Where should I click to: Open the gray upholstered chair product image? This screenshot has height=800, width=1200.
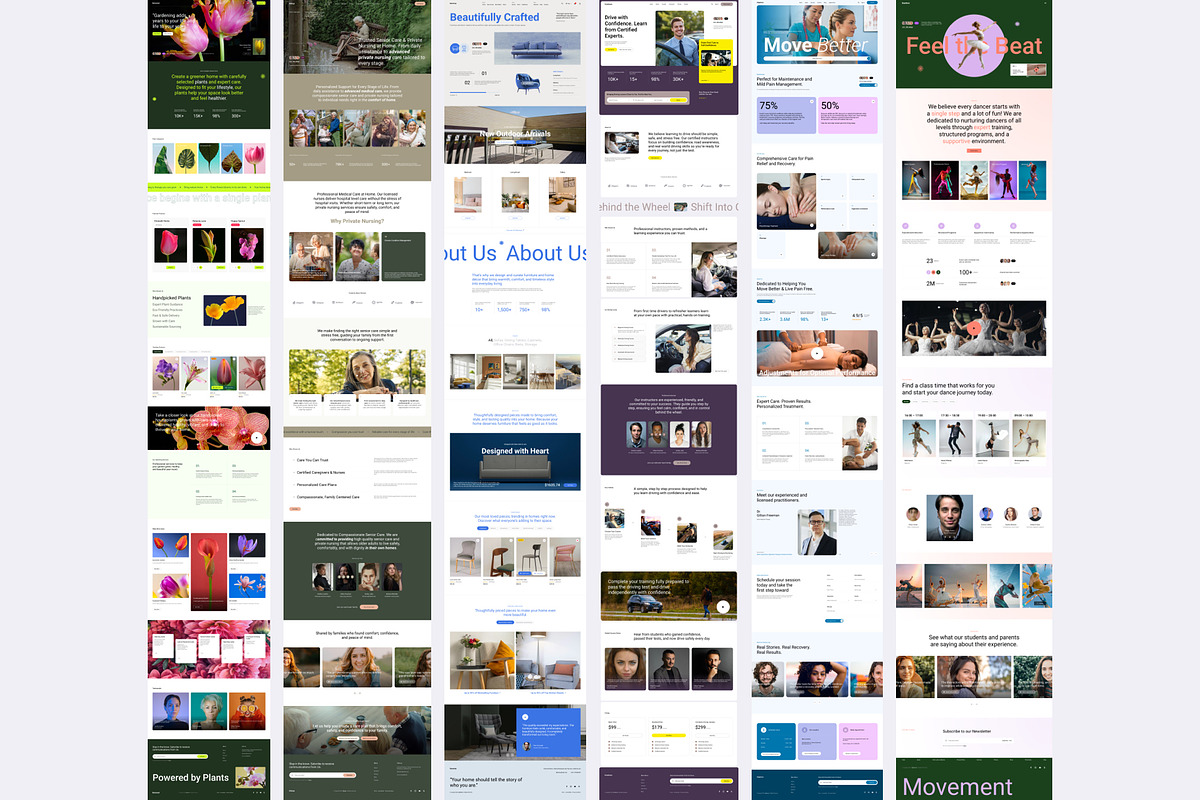tap(465, 557)
